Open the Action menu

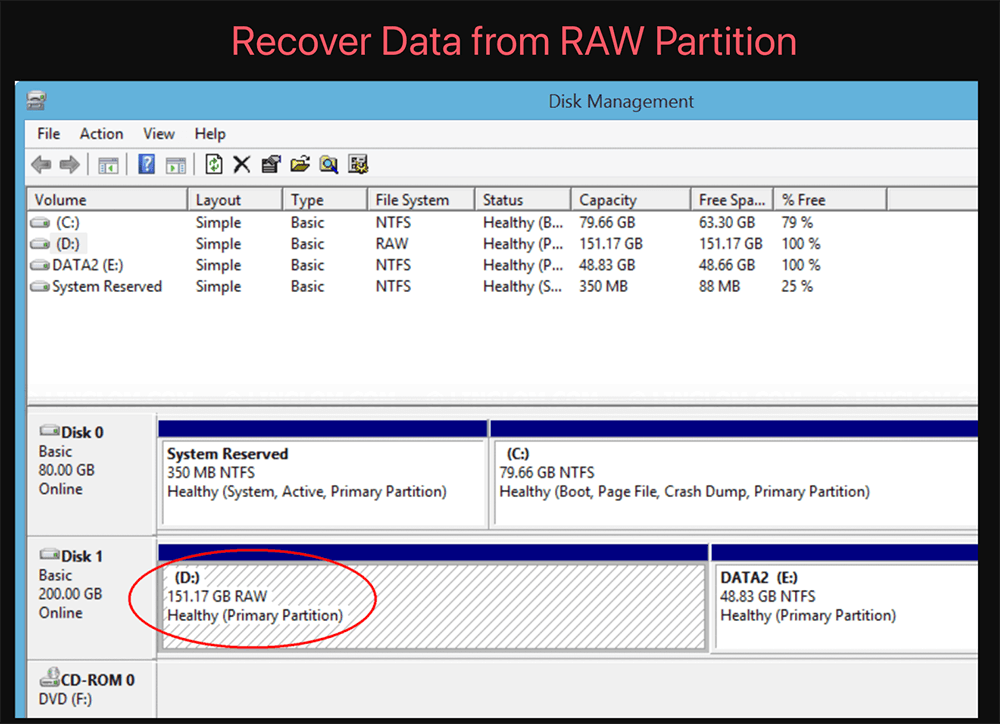click(x=101, y=133)
